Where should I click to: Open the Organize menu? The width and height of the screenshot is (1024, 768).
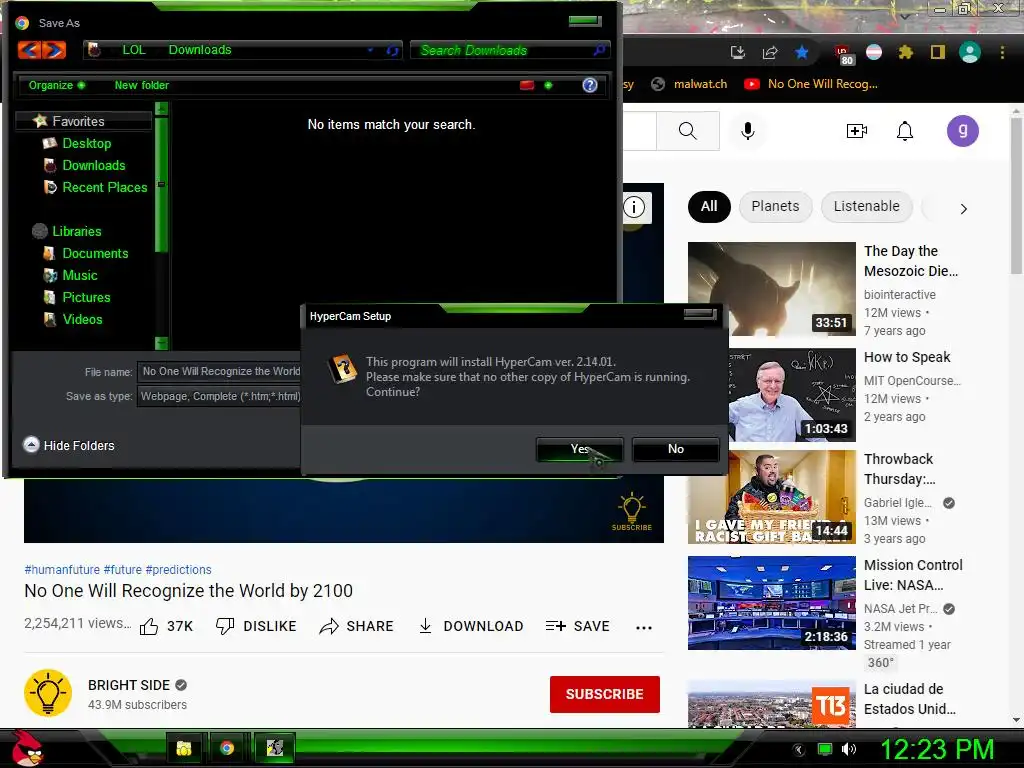pyautogui.click(x=56, y=85)
